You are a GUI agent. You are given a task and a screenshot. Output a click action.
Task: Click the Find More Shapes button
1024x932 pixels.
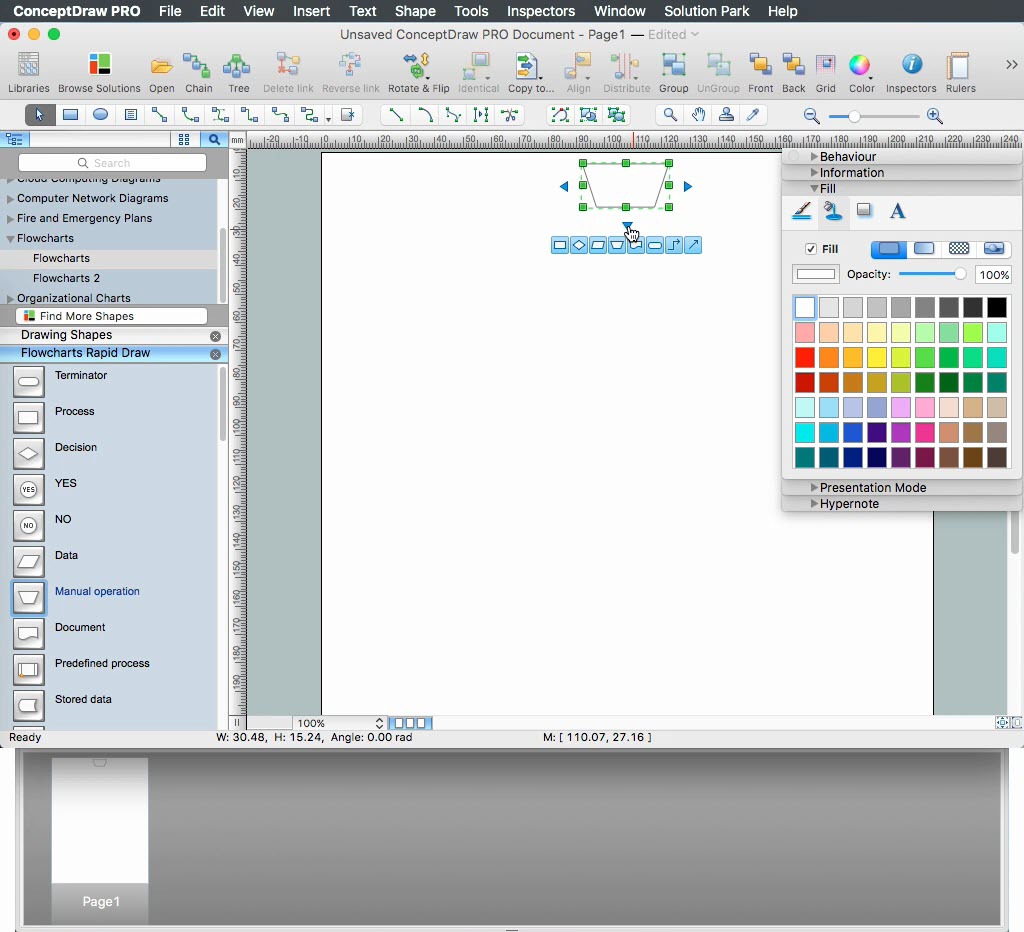(112, 316)
